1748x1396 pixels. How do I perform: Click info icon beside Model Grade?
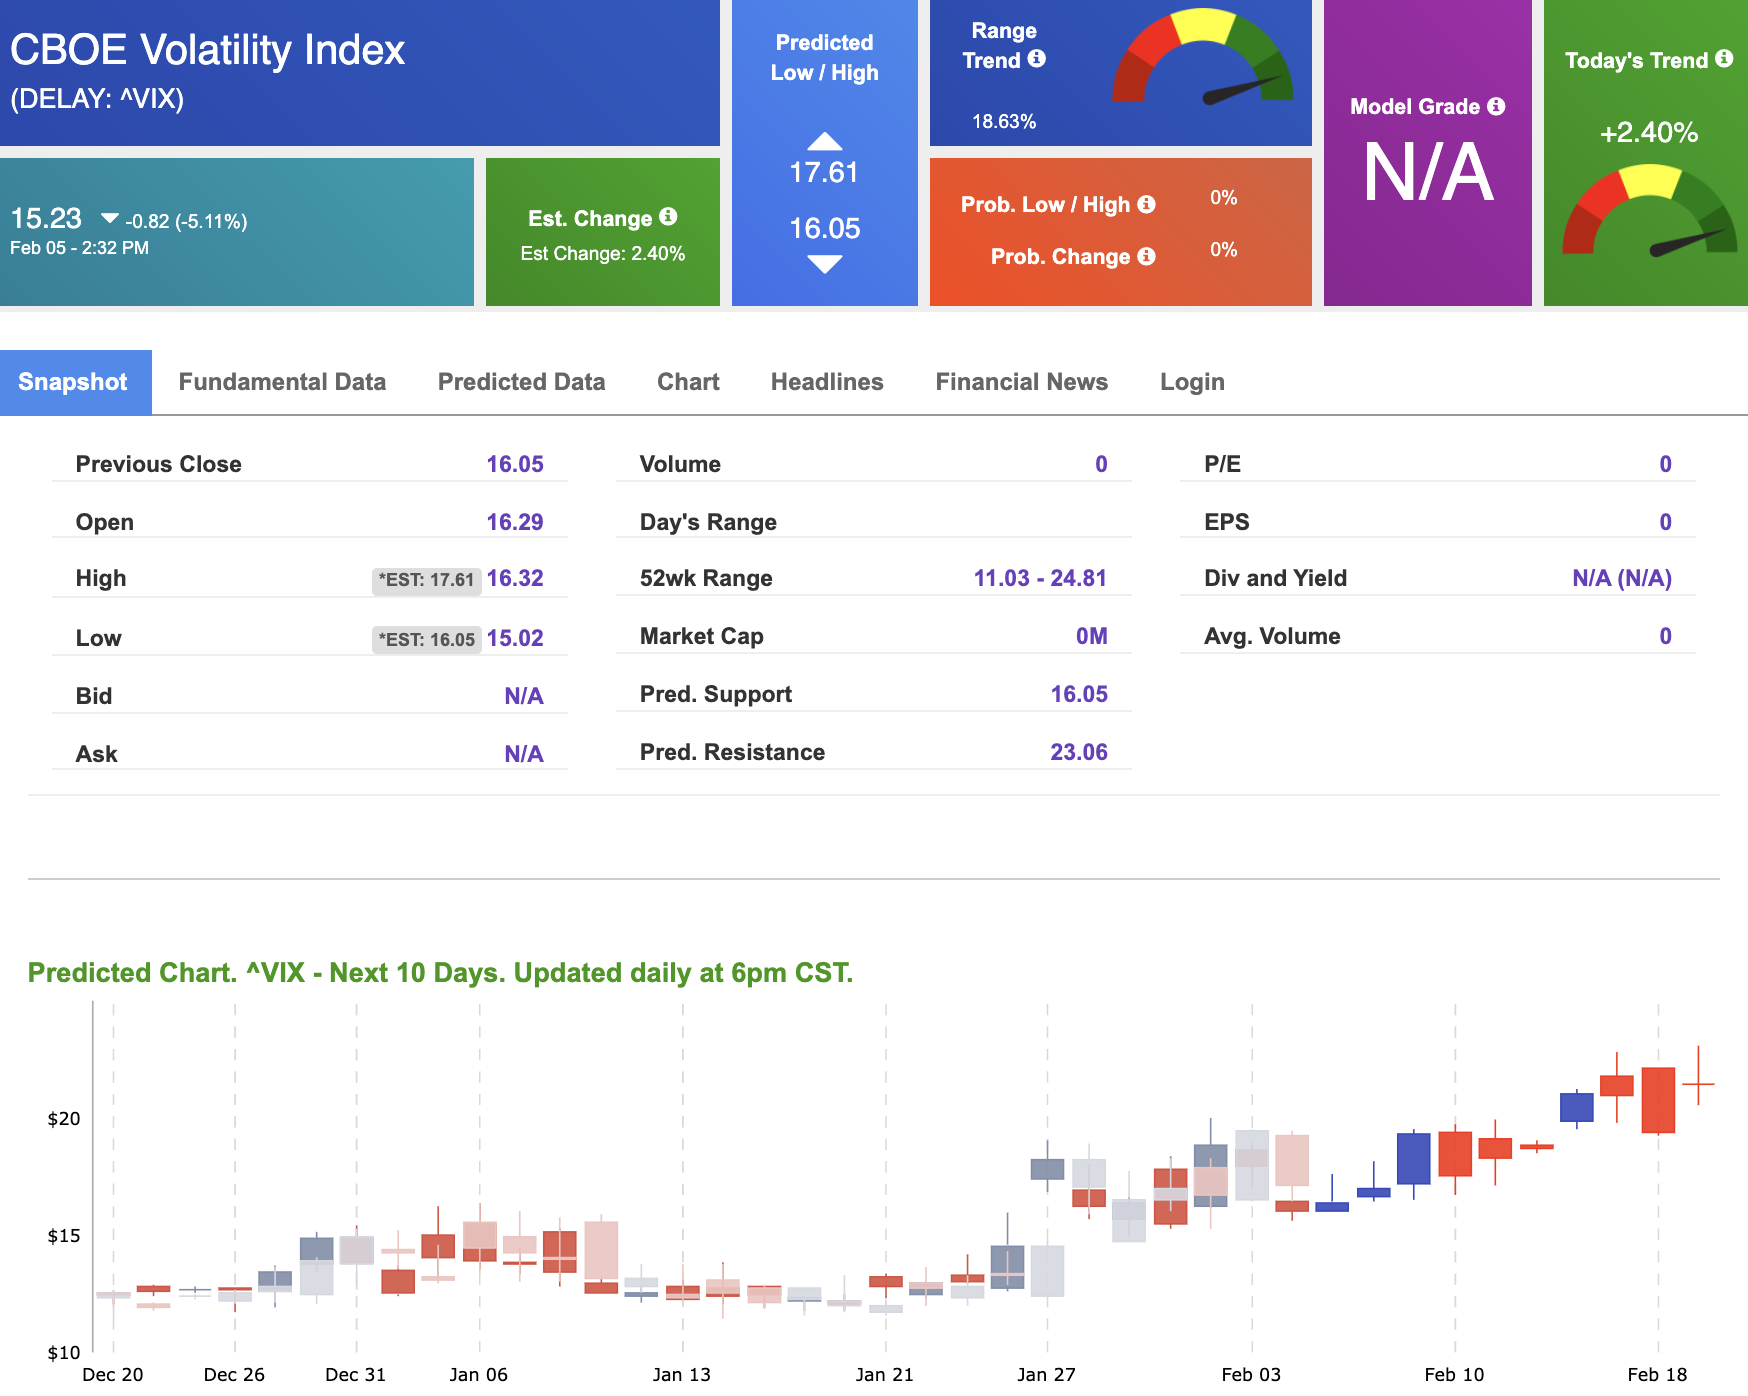point(1496,106)
